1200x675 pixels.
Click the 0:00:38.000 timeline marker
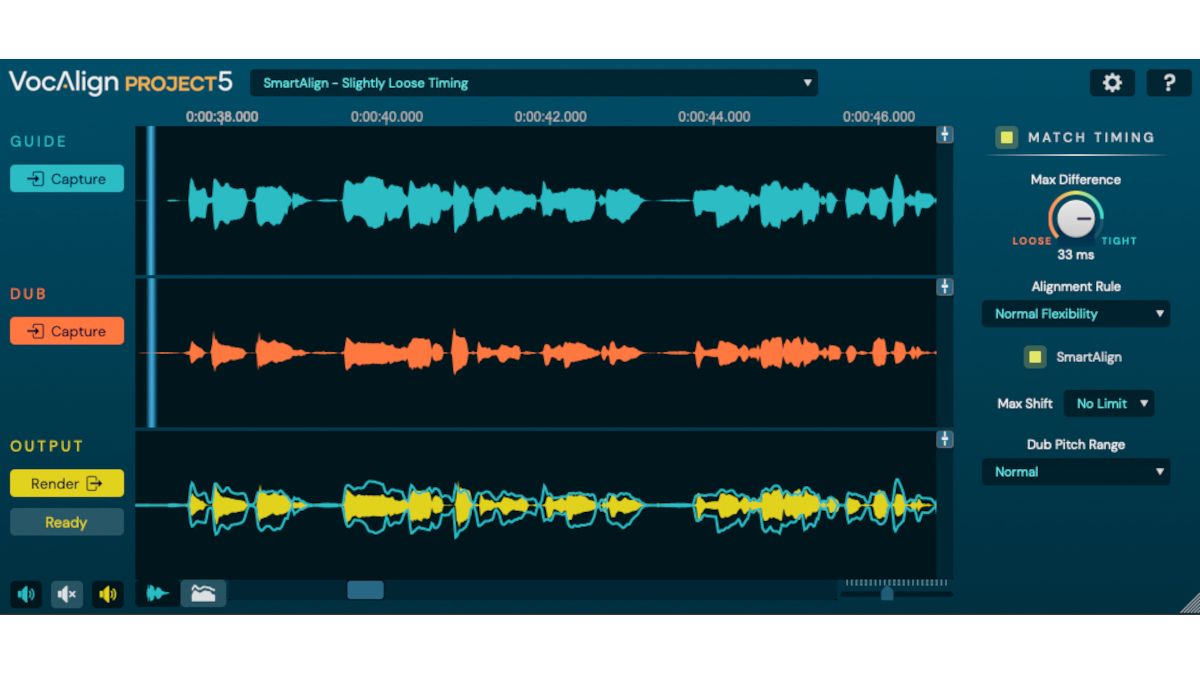click(x=222, y=117)
